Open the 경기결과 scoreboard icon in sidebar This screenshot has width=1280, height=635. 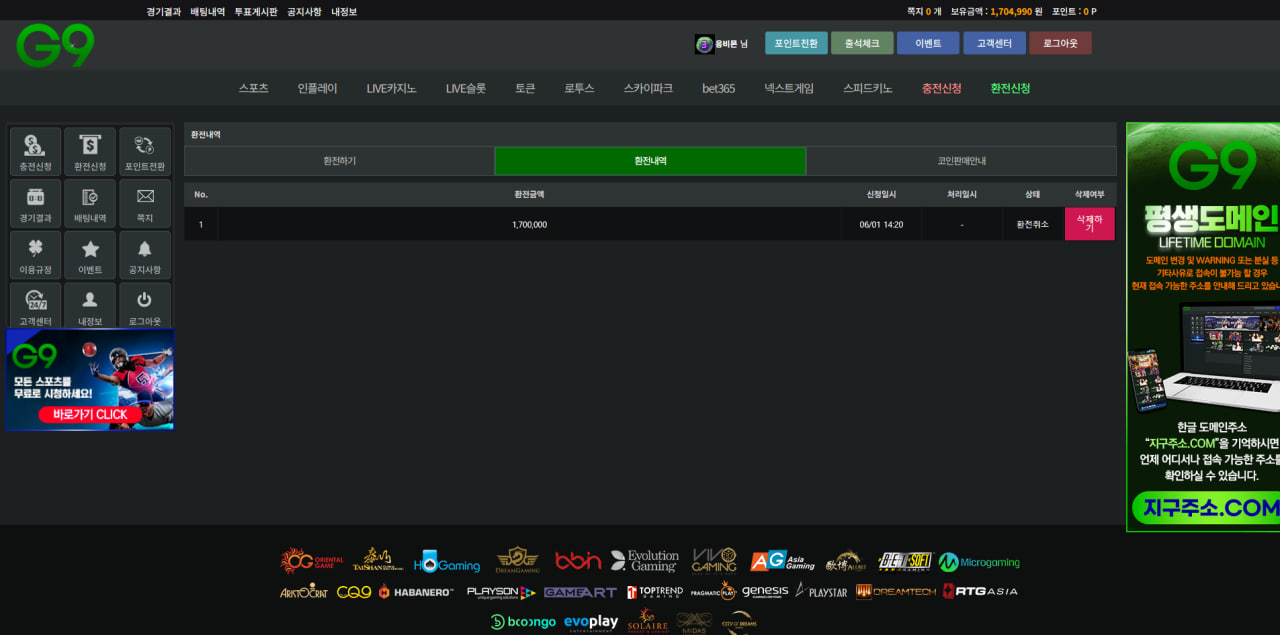tap(35, 204)
